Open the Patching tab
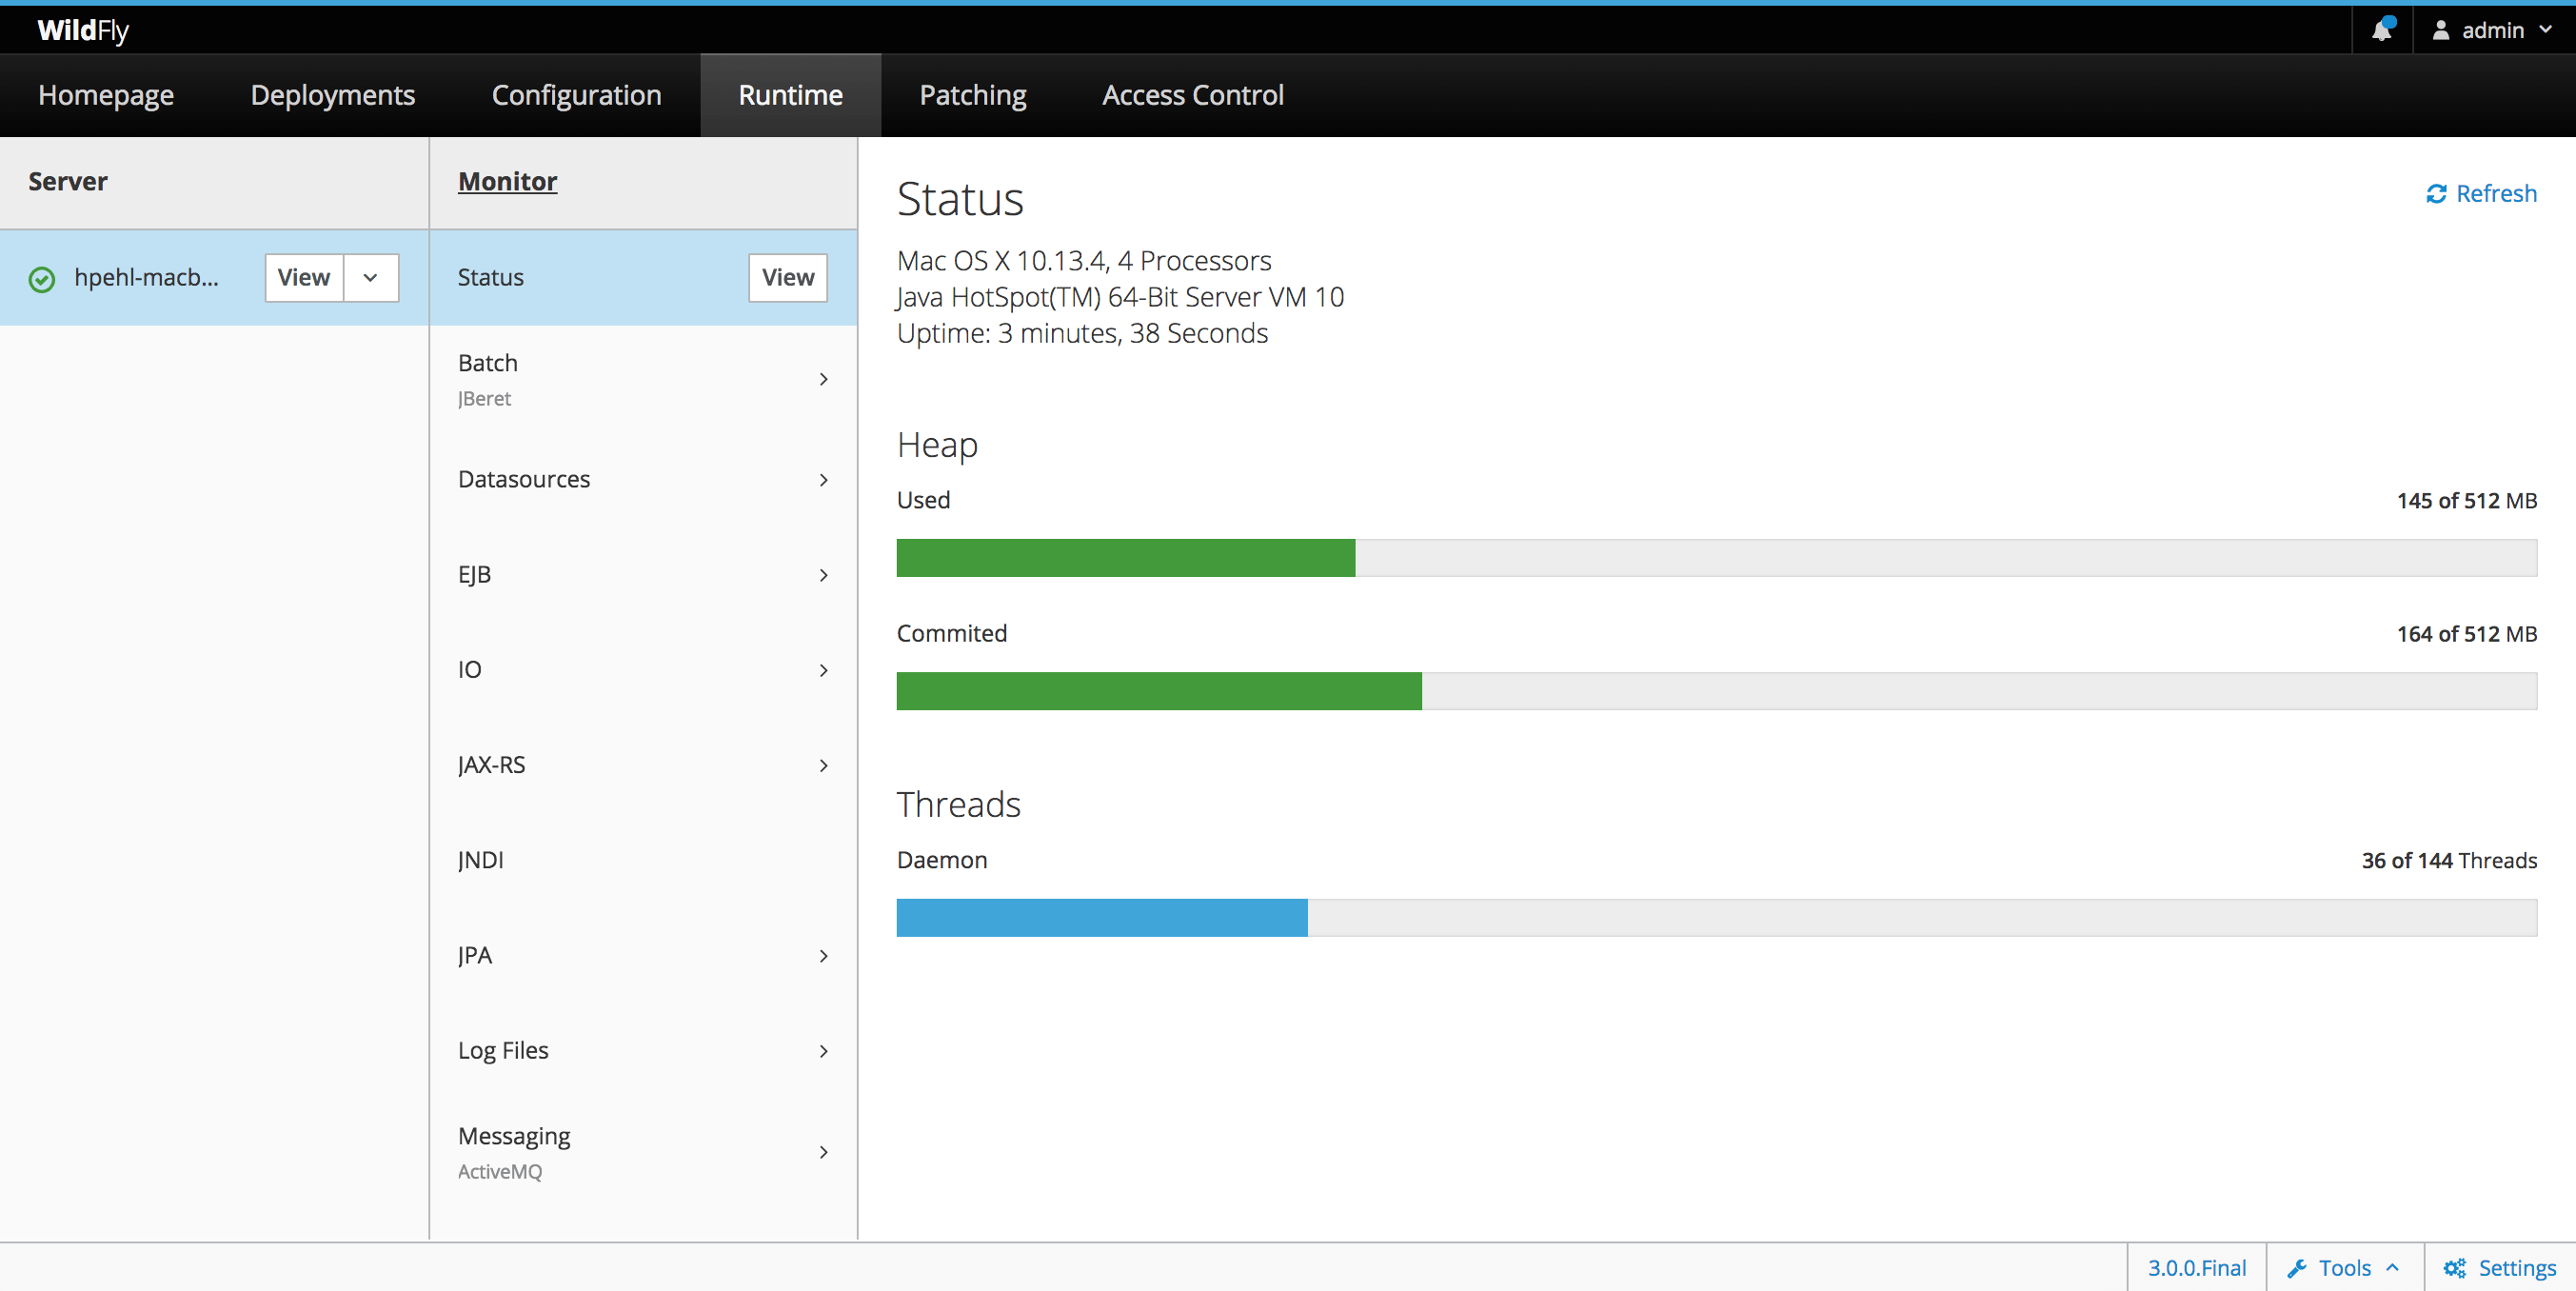Image resolution: width=2576 pixels, height=1291 pixels. (972, 95)
